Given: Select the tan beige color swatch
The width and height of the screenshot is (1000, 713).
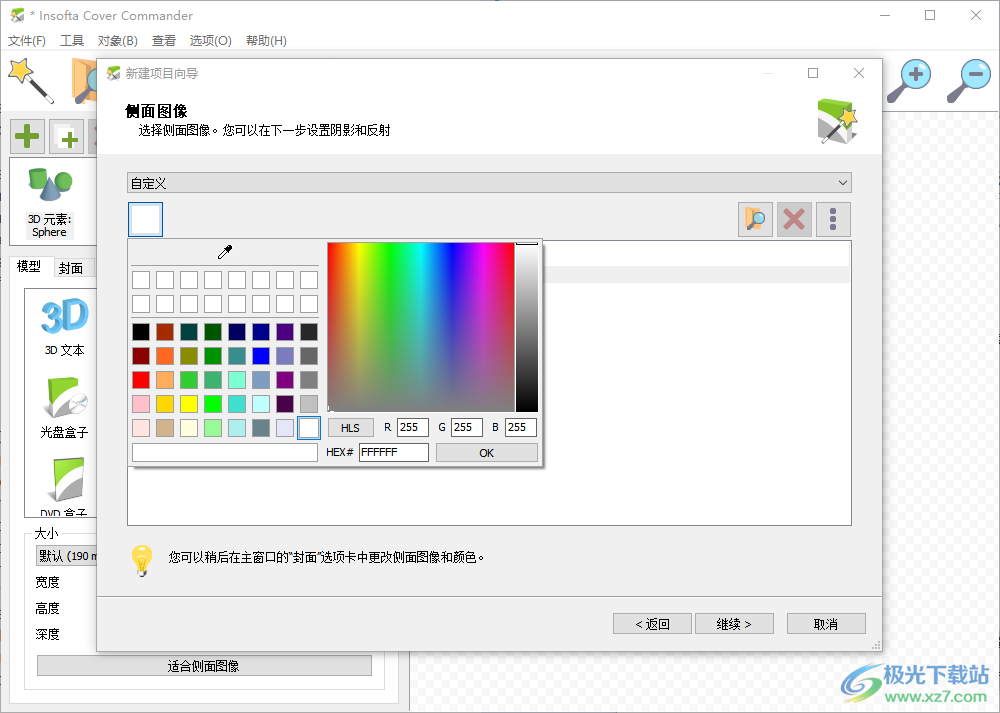Looking at the screenshot, I should pyautogui.click(x=165, y=428).
